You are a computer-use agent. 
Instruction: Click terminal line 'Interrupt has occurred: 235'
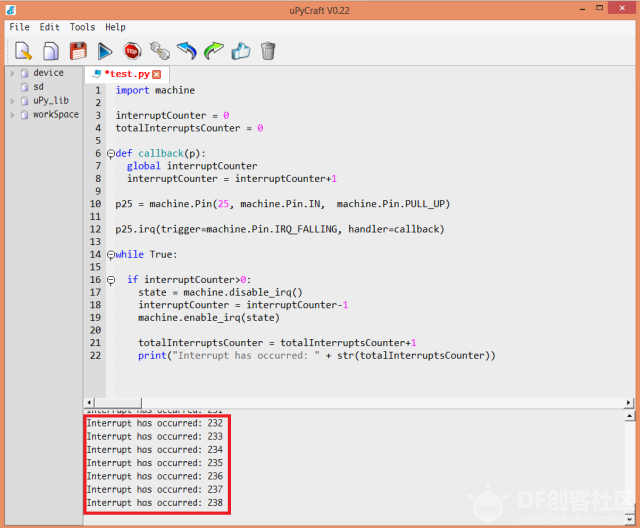155,463
